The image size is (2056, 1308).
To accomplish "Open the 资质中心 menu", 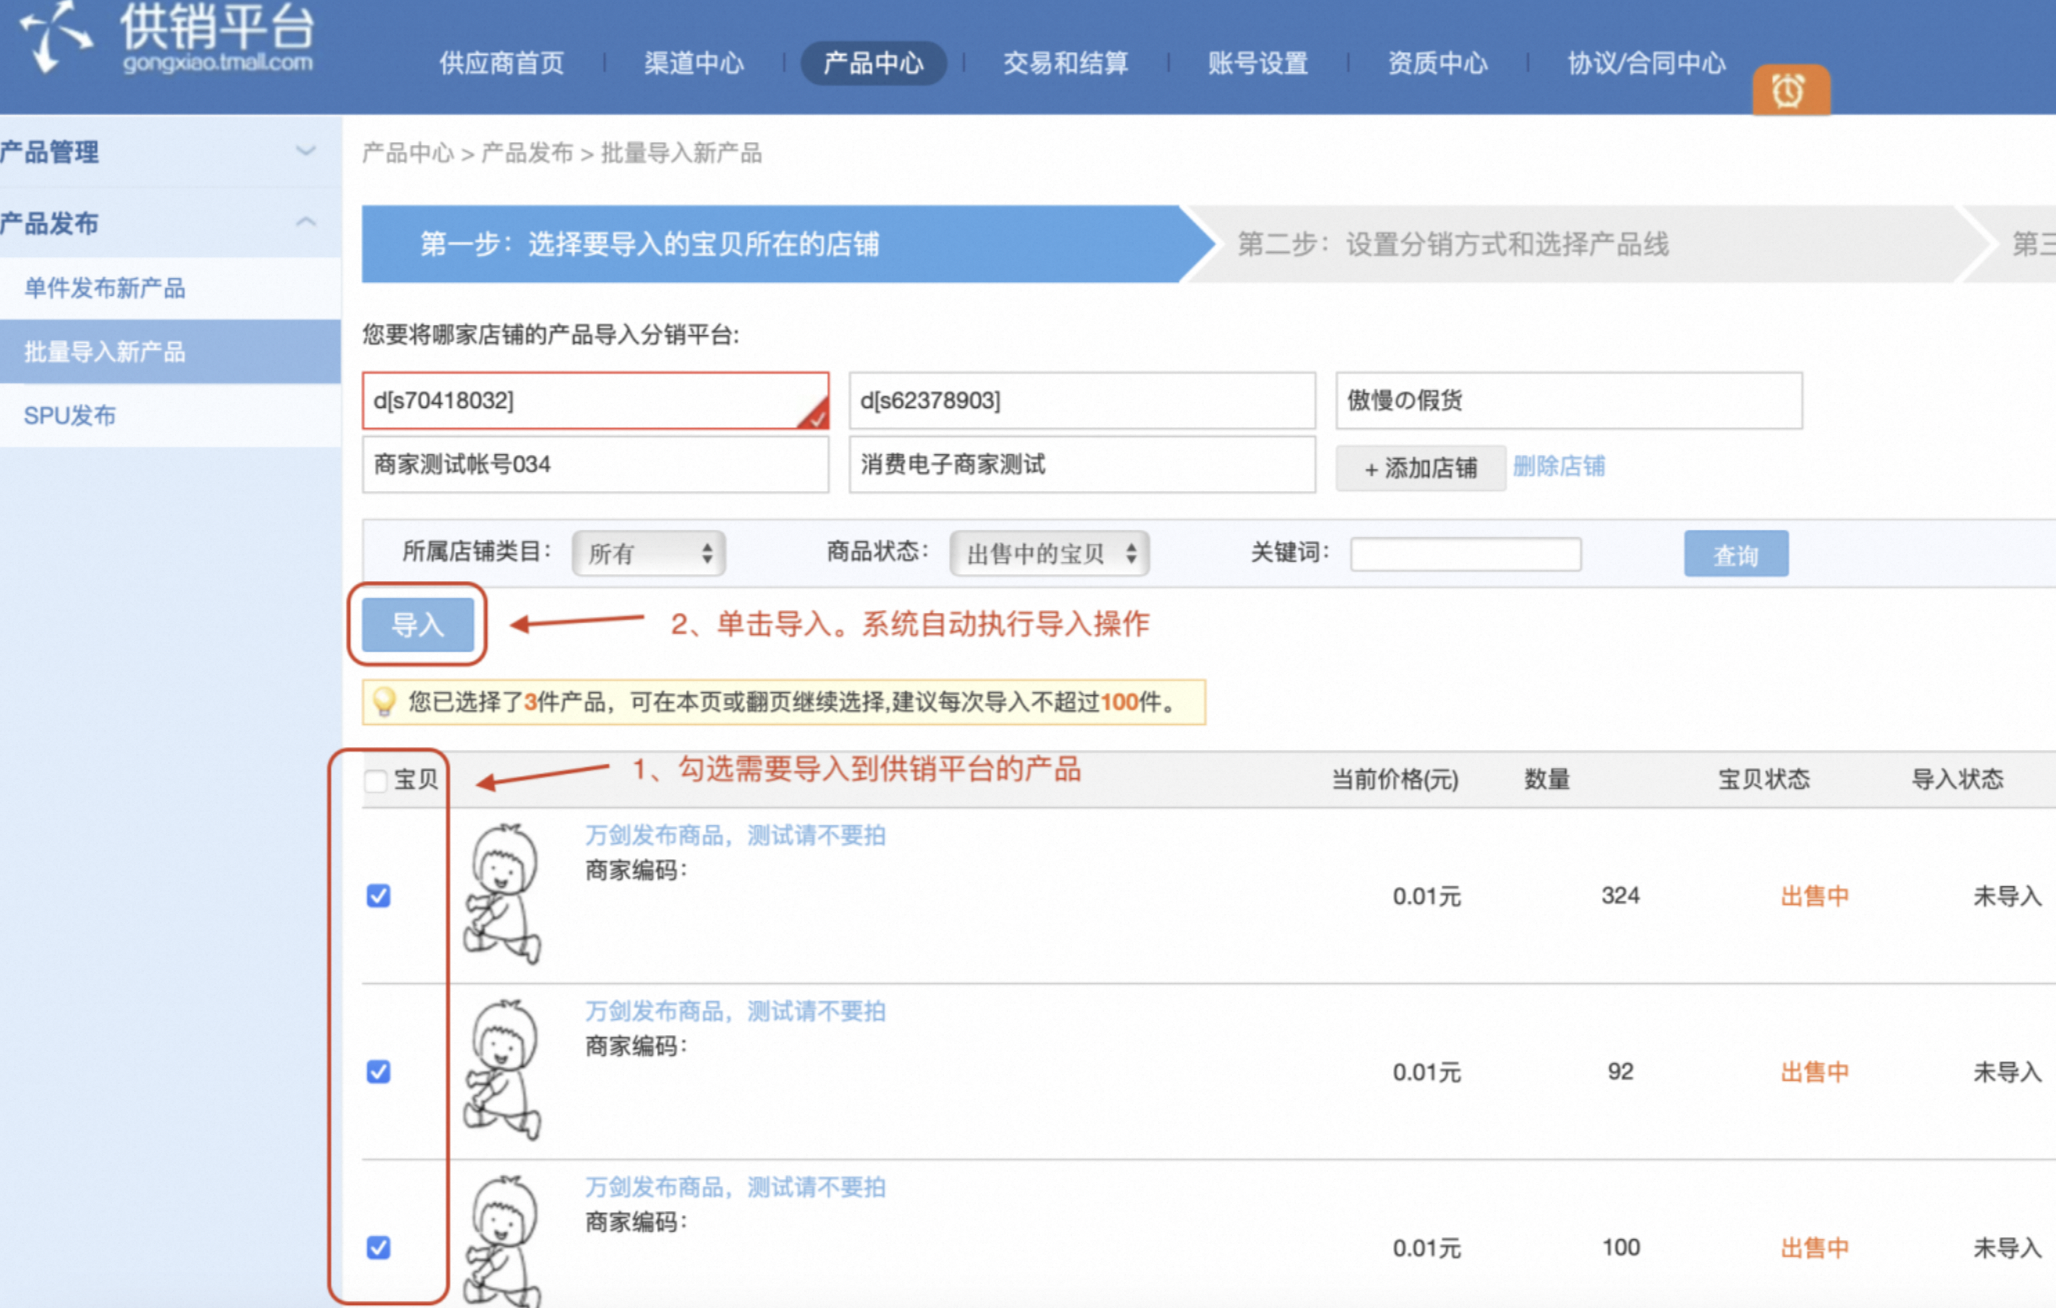I will coord(1438,63).
